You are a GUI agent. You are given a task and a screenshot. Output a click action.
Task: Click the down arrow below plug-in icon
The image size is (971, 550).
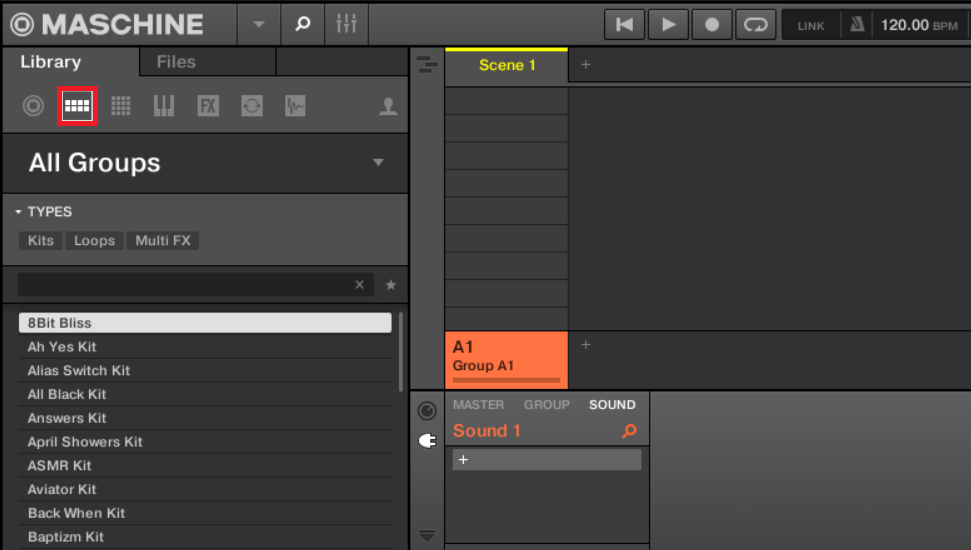coord(427,535)
